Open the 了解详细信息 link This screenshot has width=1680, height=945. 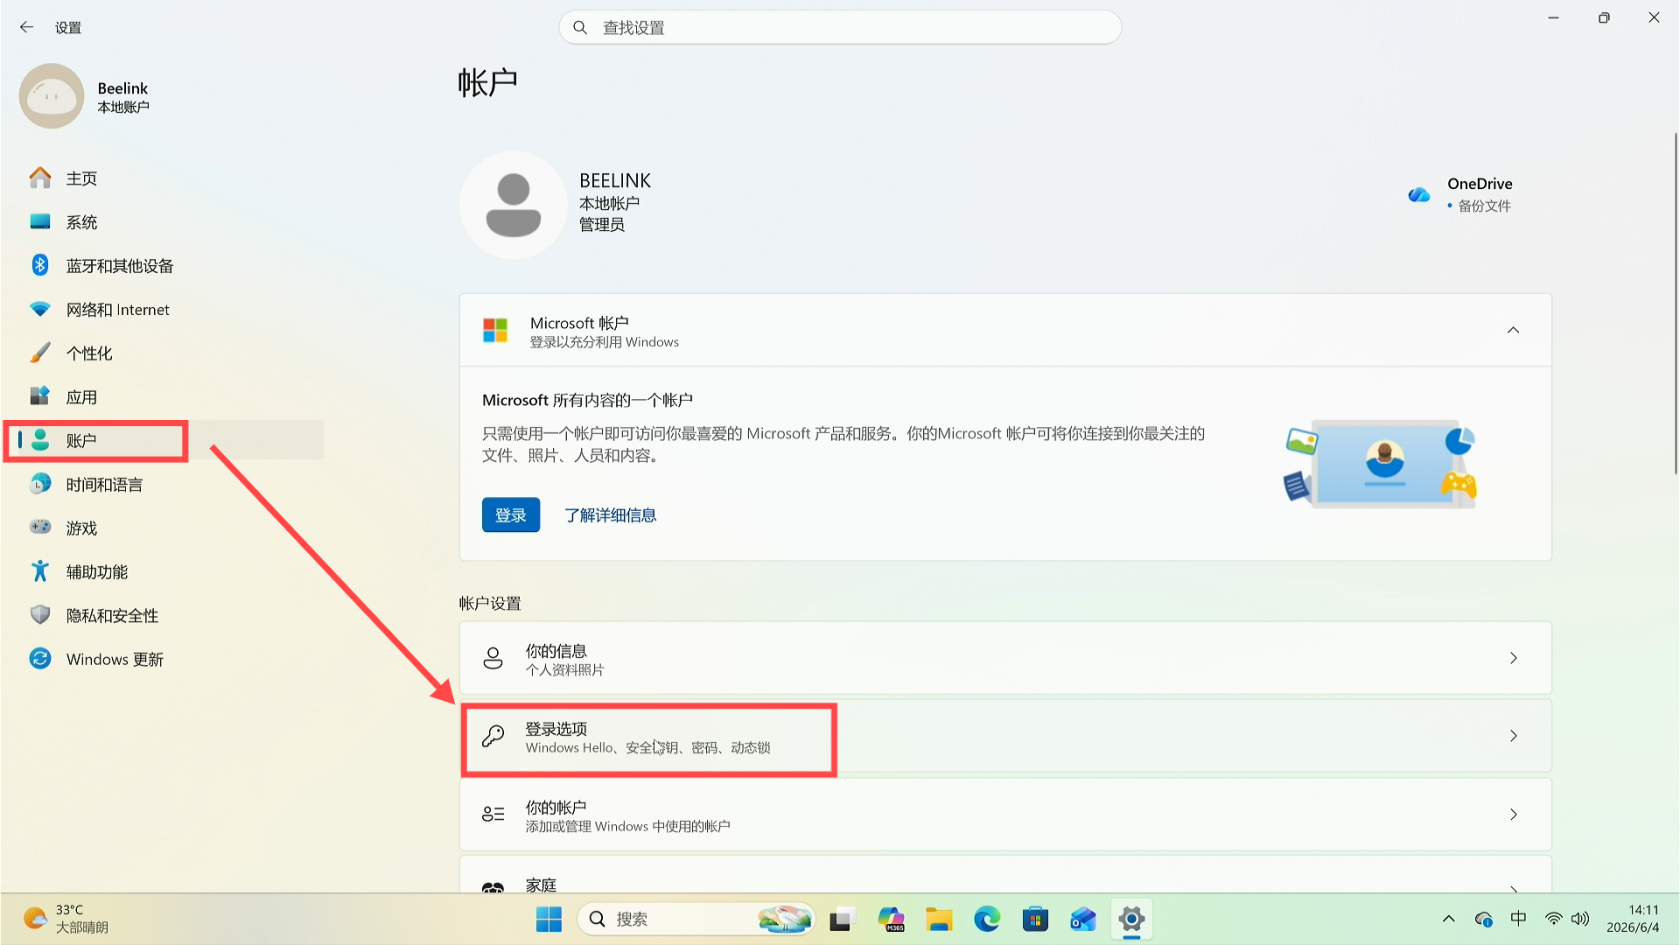click(610, 515)
